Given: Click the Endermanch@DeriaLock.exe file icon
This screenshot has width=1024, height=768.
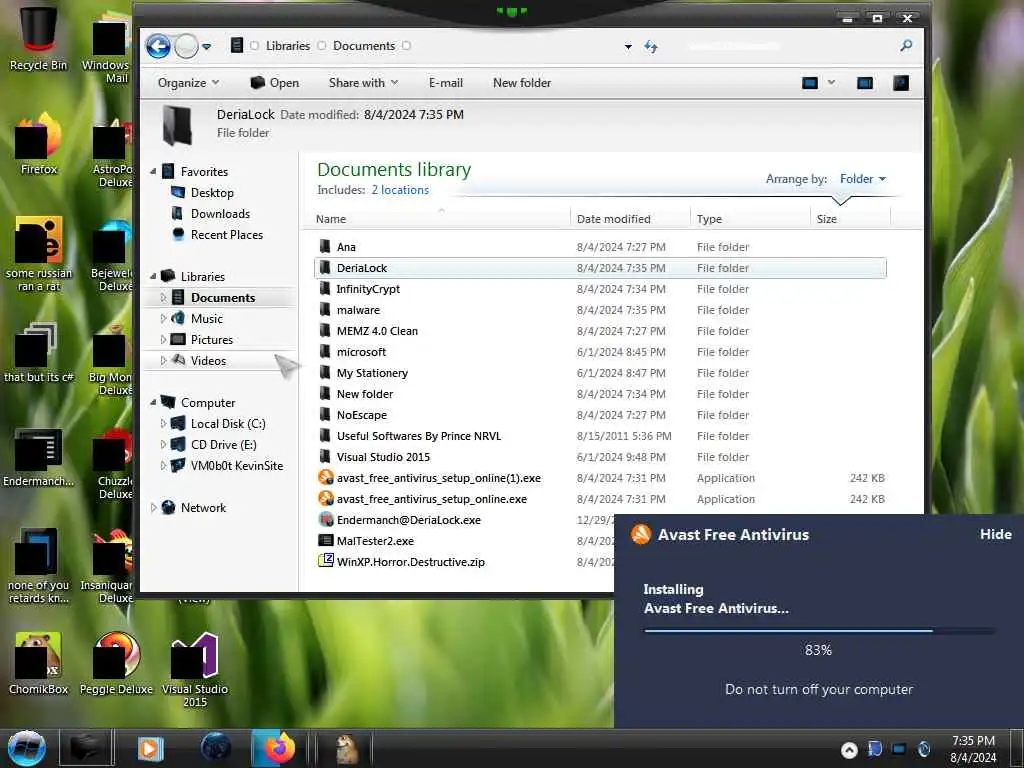Looking at the screenshot, I should pos(325,519).
